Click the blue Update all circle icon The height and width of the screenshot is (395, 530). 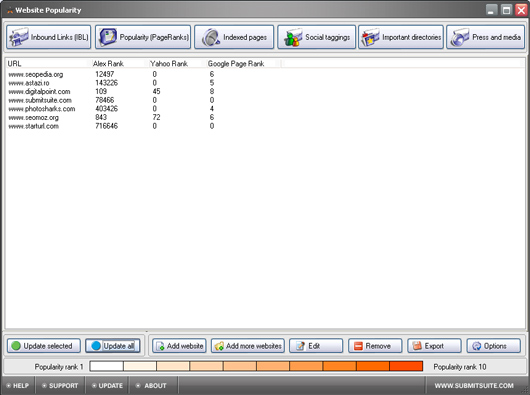tap(96, 346)
